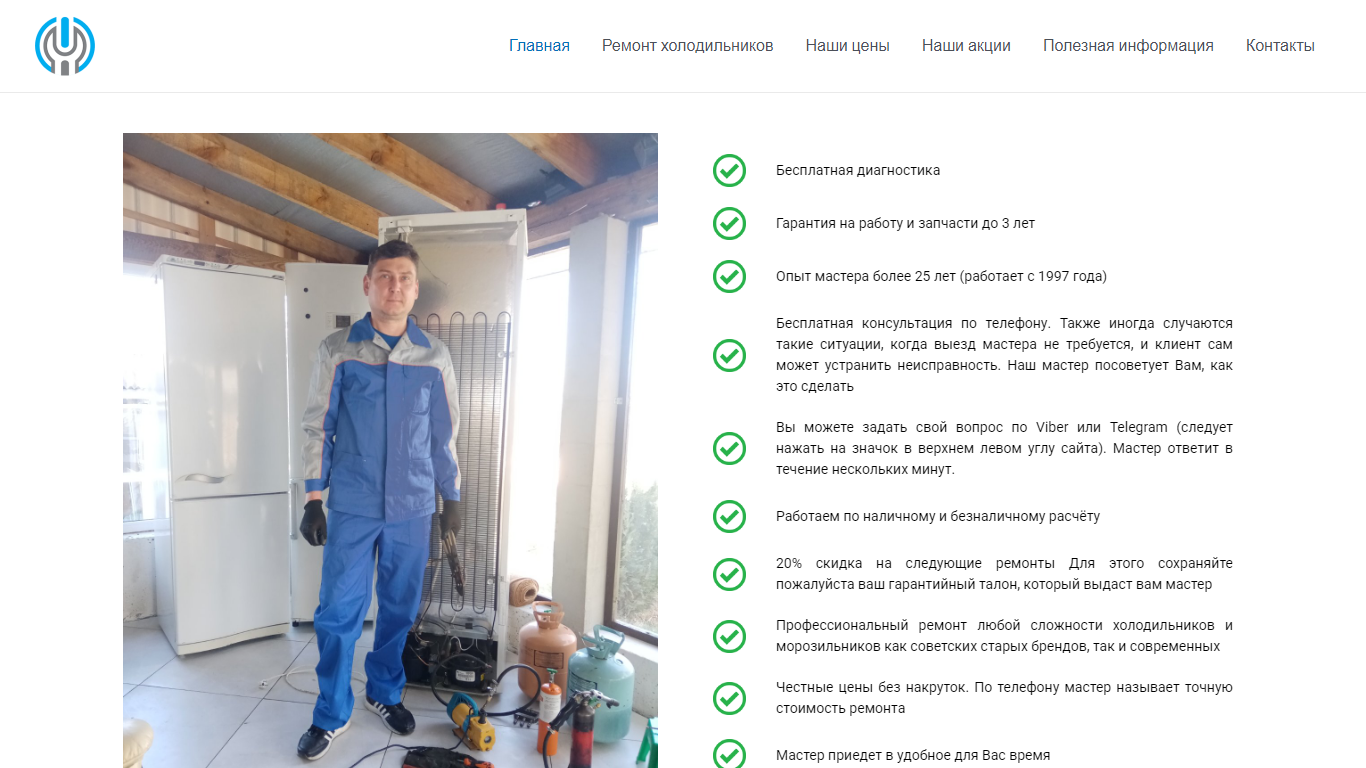Click text Работаем по наличному и безналичному расчёту
The height and width of the screenshot is (768, 1366).
[938, 516]
